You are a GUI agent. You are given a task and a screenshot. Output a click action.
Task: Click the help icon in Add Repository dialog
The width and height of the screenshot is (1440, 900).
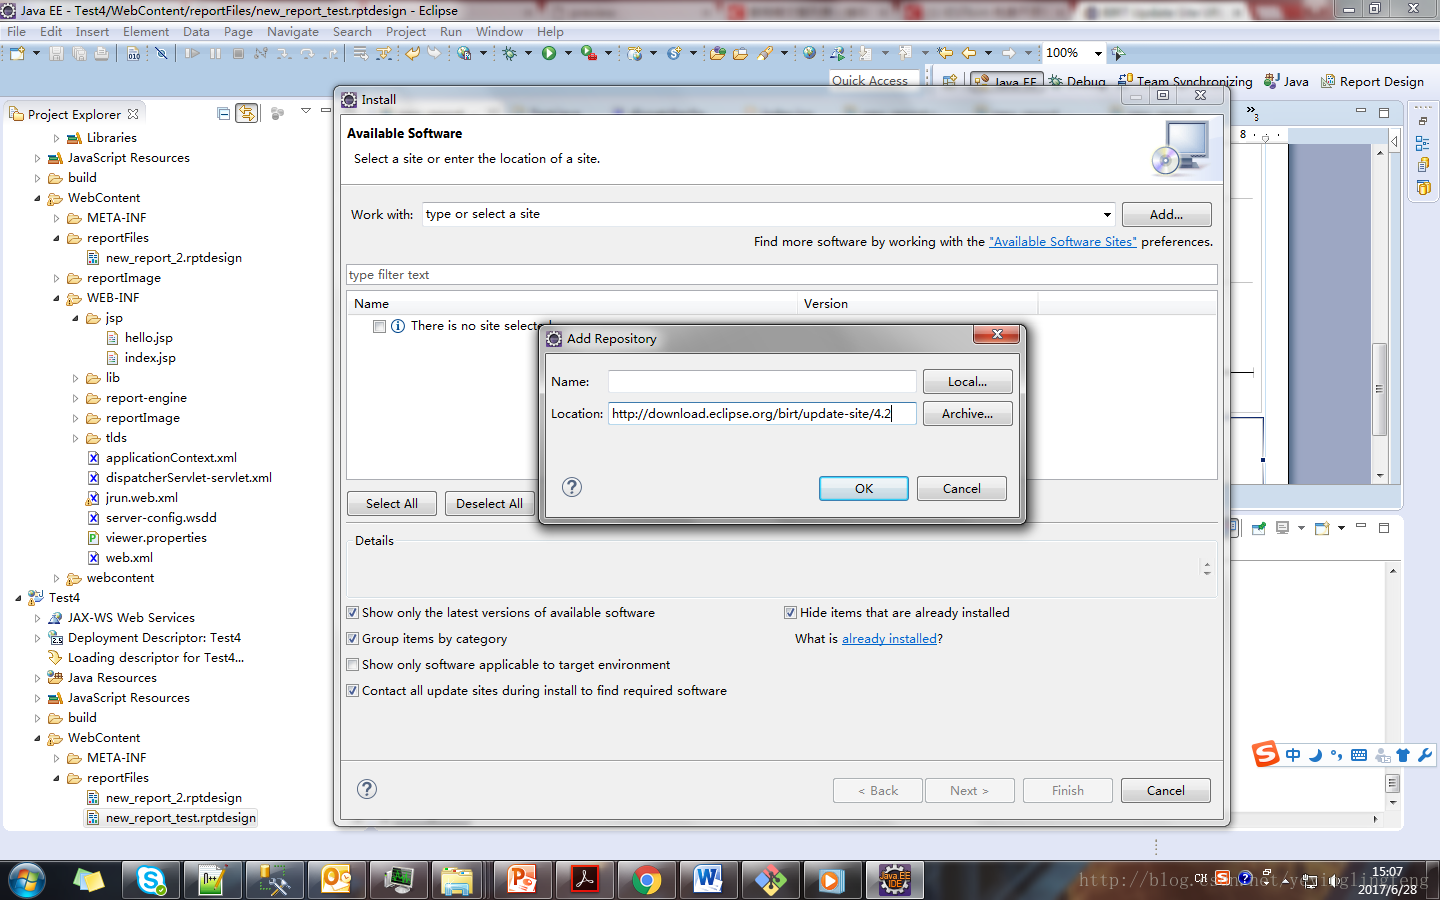[572, 487]
